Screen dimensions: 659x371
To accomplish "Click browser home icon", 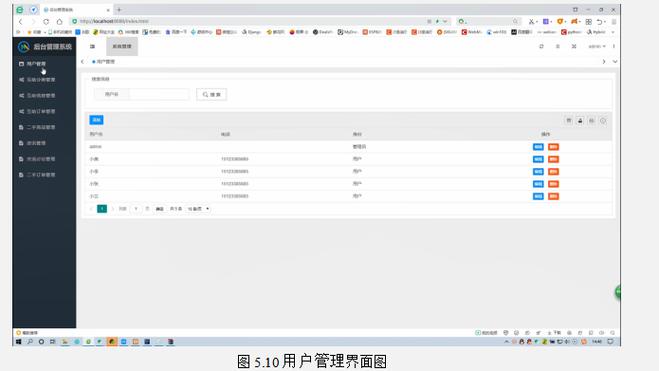I will [59, 21].
